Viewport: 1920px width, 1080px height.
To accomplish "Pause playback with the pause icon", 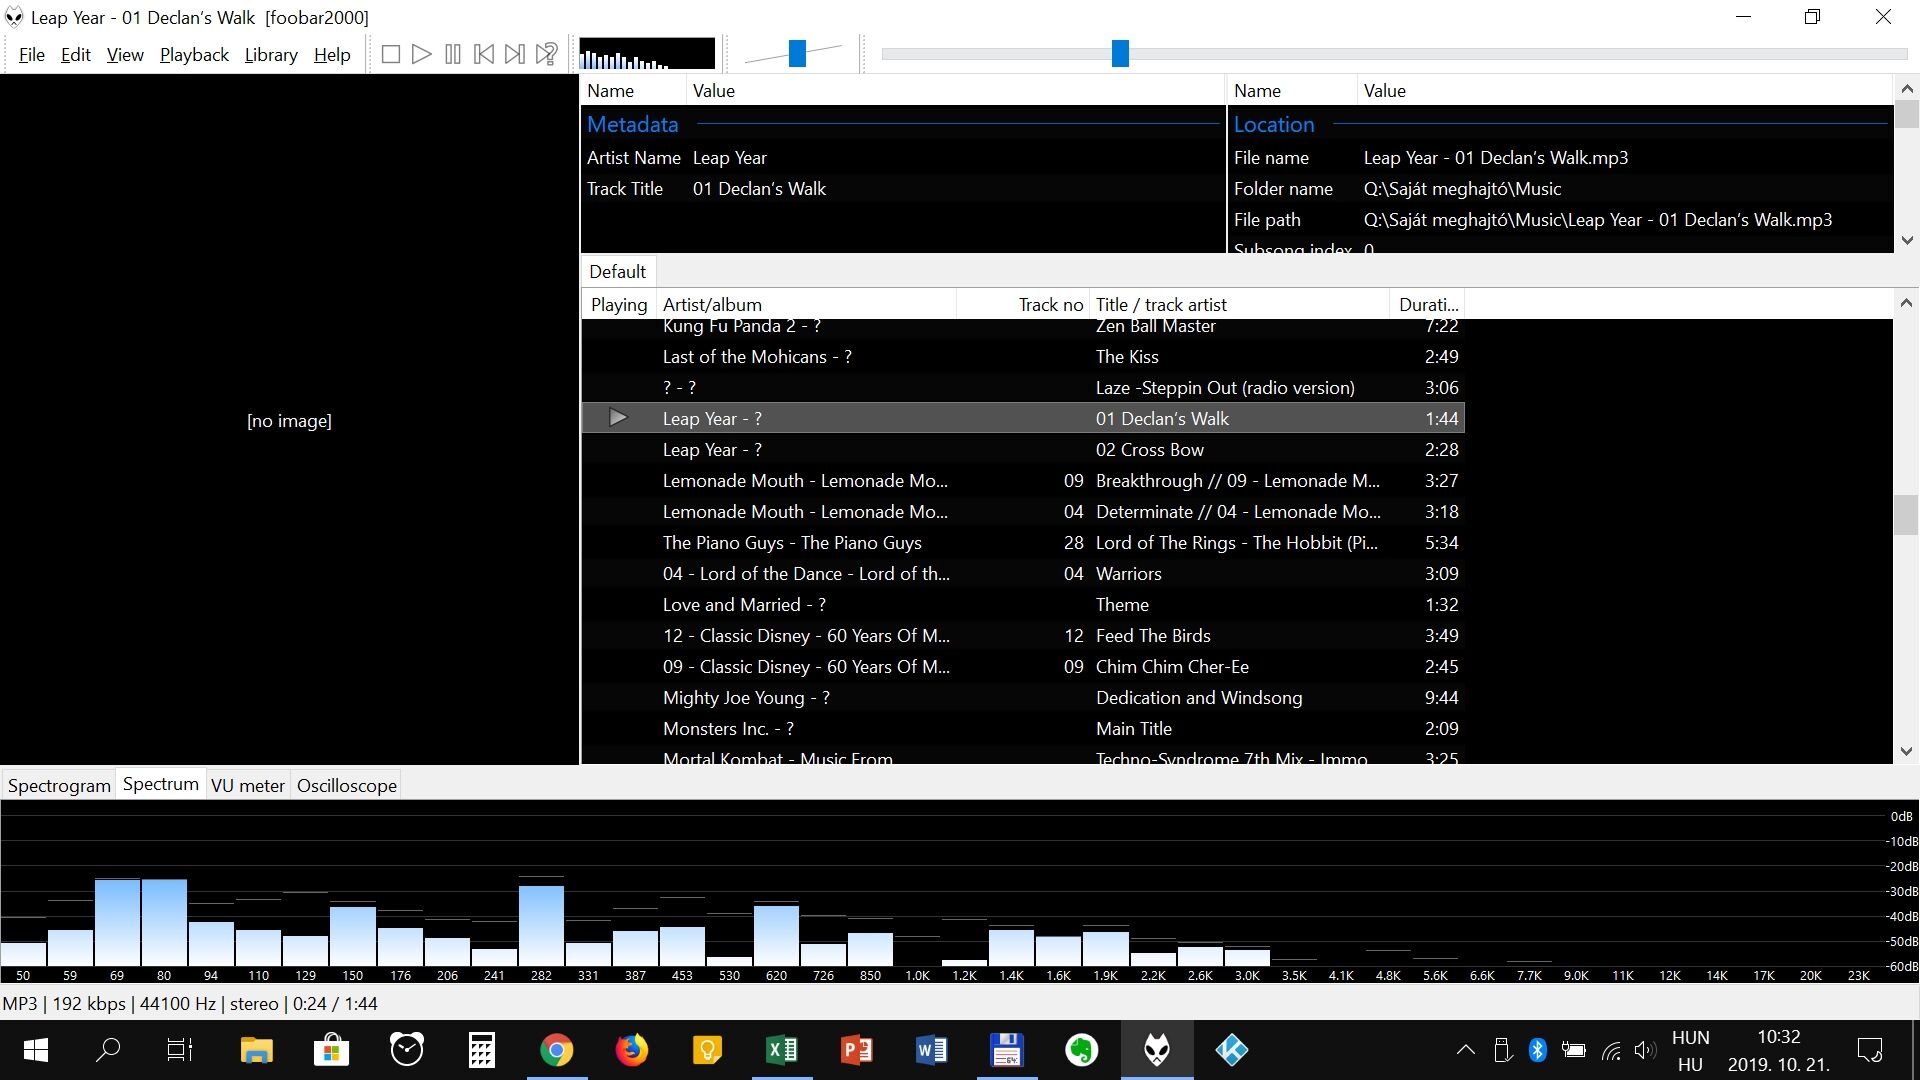I will pyautogui.click(x=453, y=54).
